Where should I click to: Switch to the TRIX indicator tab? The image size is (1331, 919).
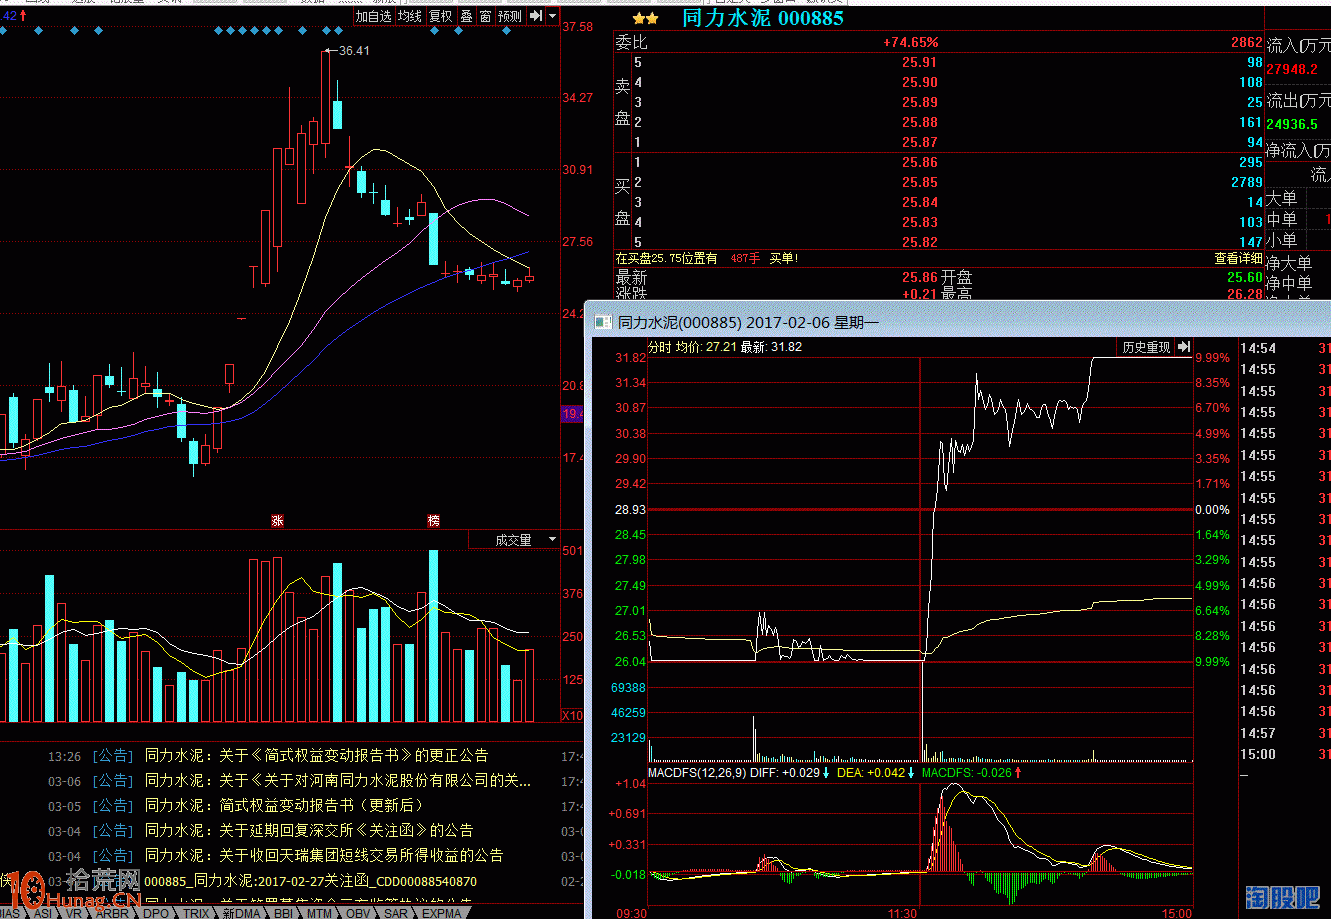[196, 912]
